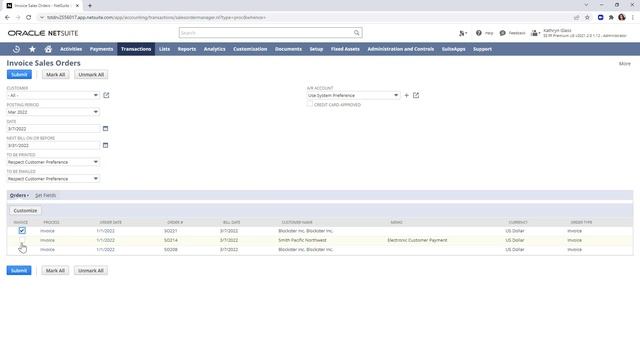
Task: Open the Setup menu
Action: tap(316, 49)
